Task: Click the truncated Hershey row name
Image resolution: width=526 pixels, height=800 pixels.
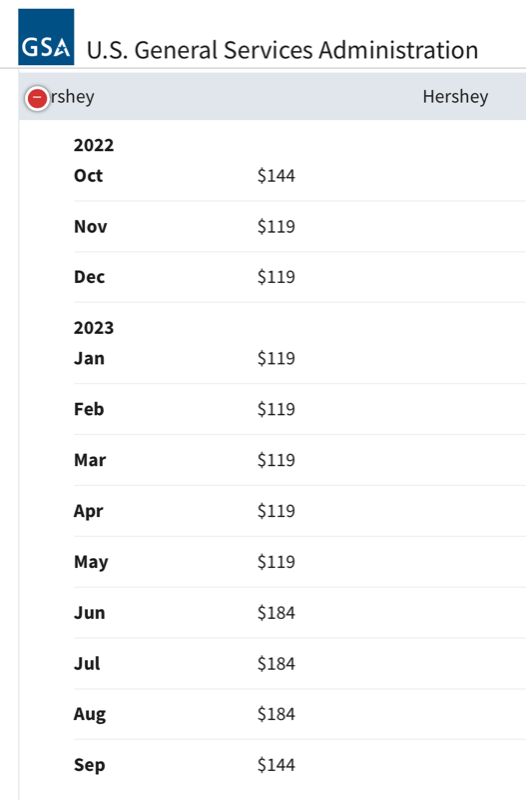Action: coord(72,96)
